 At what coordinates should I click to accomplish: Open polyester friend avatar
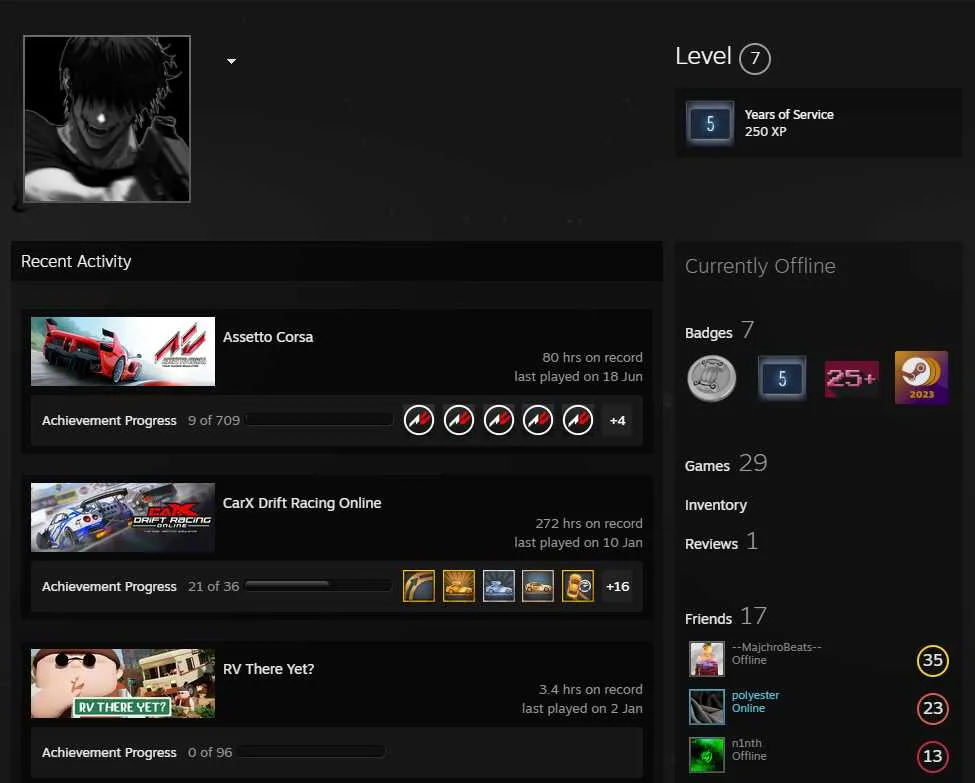point(707,707)
